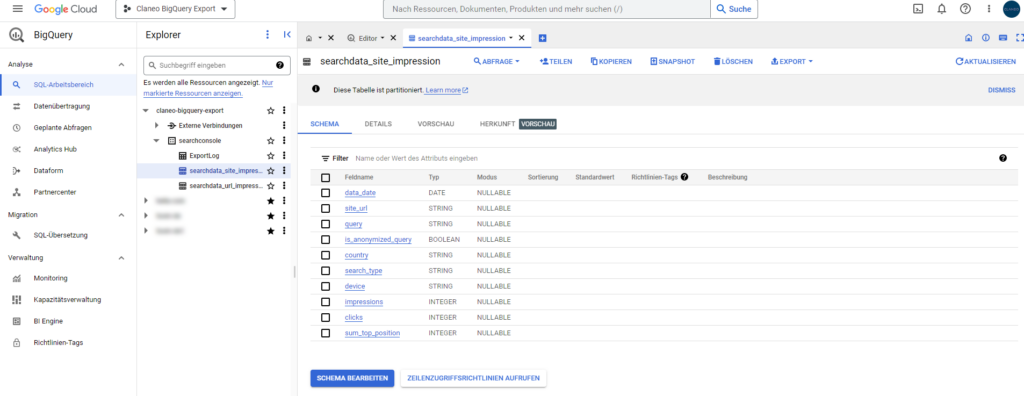Switch to the HERKUNFT tab

coord(498,124)
